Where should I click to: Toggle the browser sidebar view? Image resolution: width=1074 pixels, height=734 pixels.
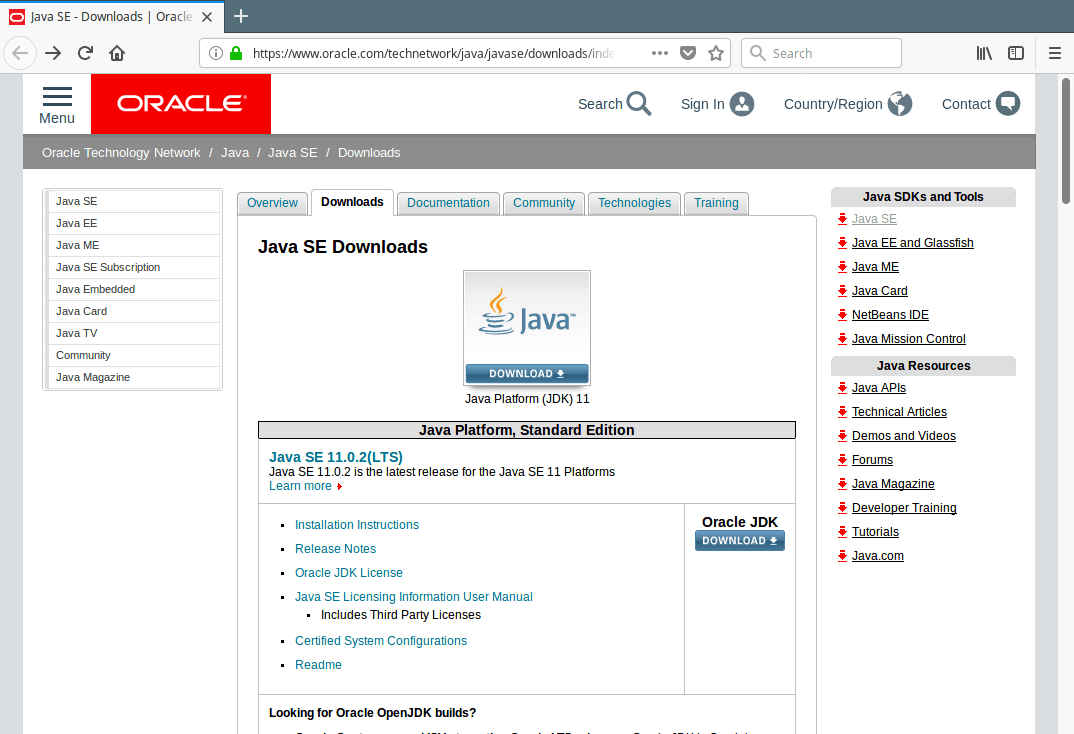(1016, 53)
